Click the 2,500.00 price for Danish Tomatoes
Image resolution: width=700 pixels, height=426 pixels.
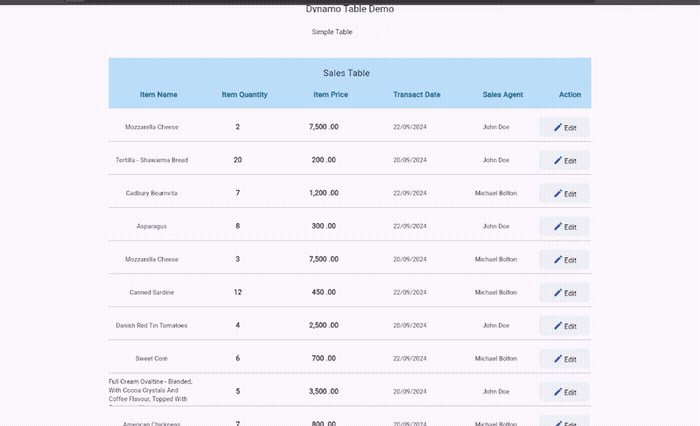[324, 325]
